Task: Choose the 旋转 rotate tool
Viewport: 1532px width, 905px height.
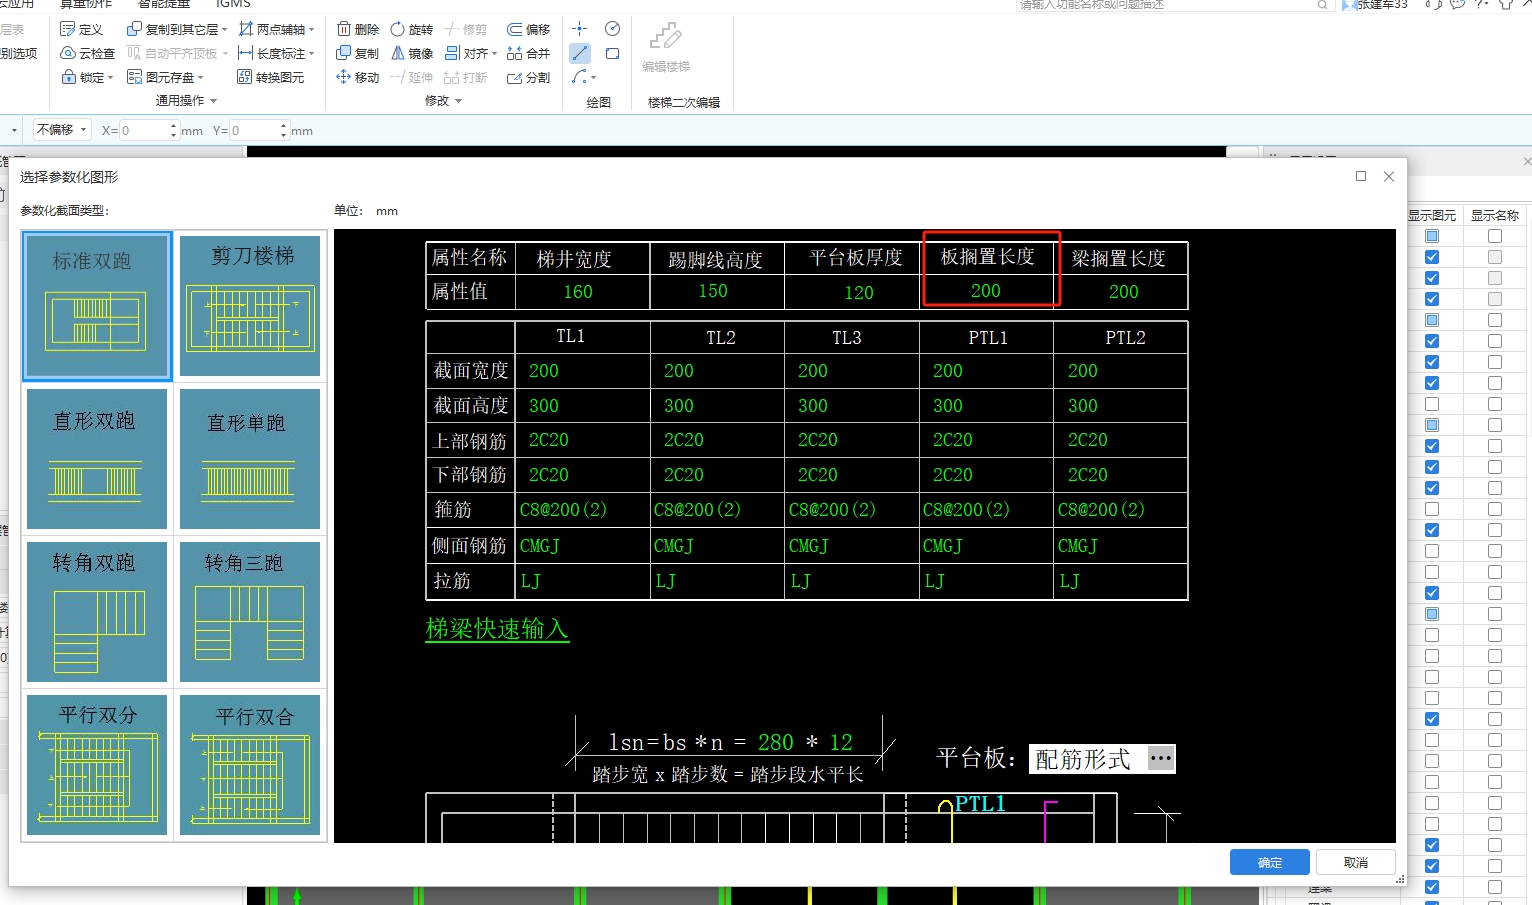Action: (412, 30)
